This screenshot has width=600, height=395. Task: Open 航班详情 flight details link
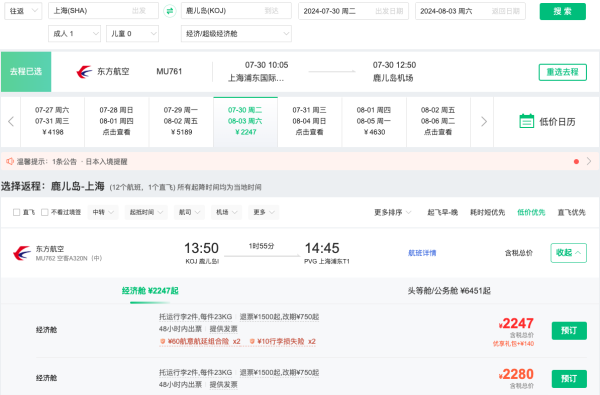pyautogui.click(x=422, y=253)
